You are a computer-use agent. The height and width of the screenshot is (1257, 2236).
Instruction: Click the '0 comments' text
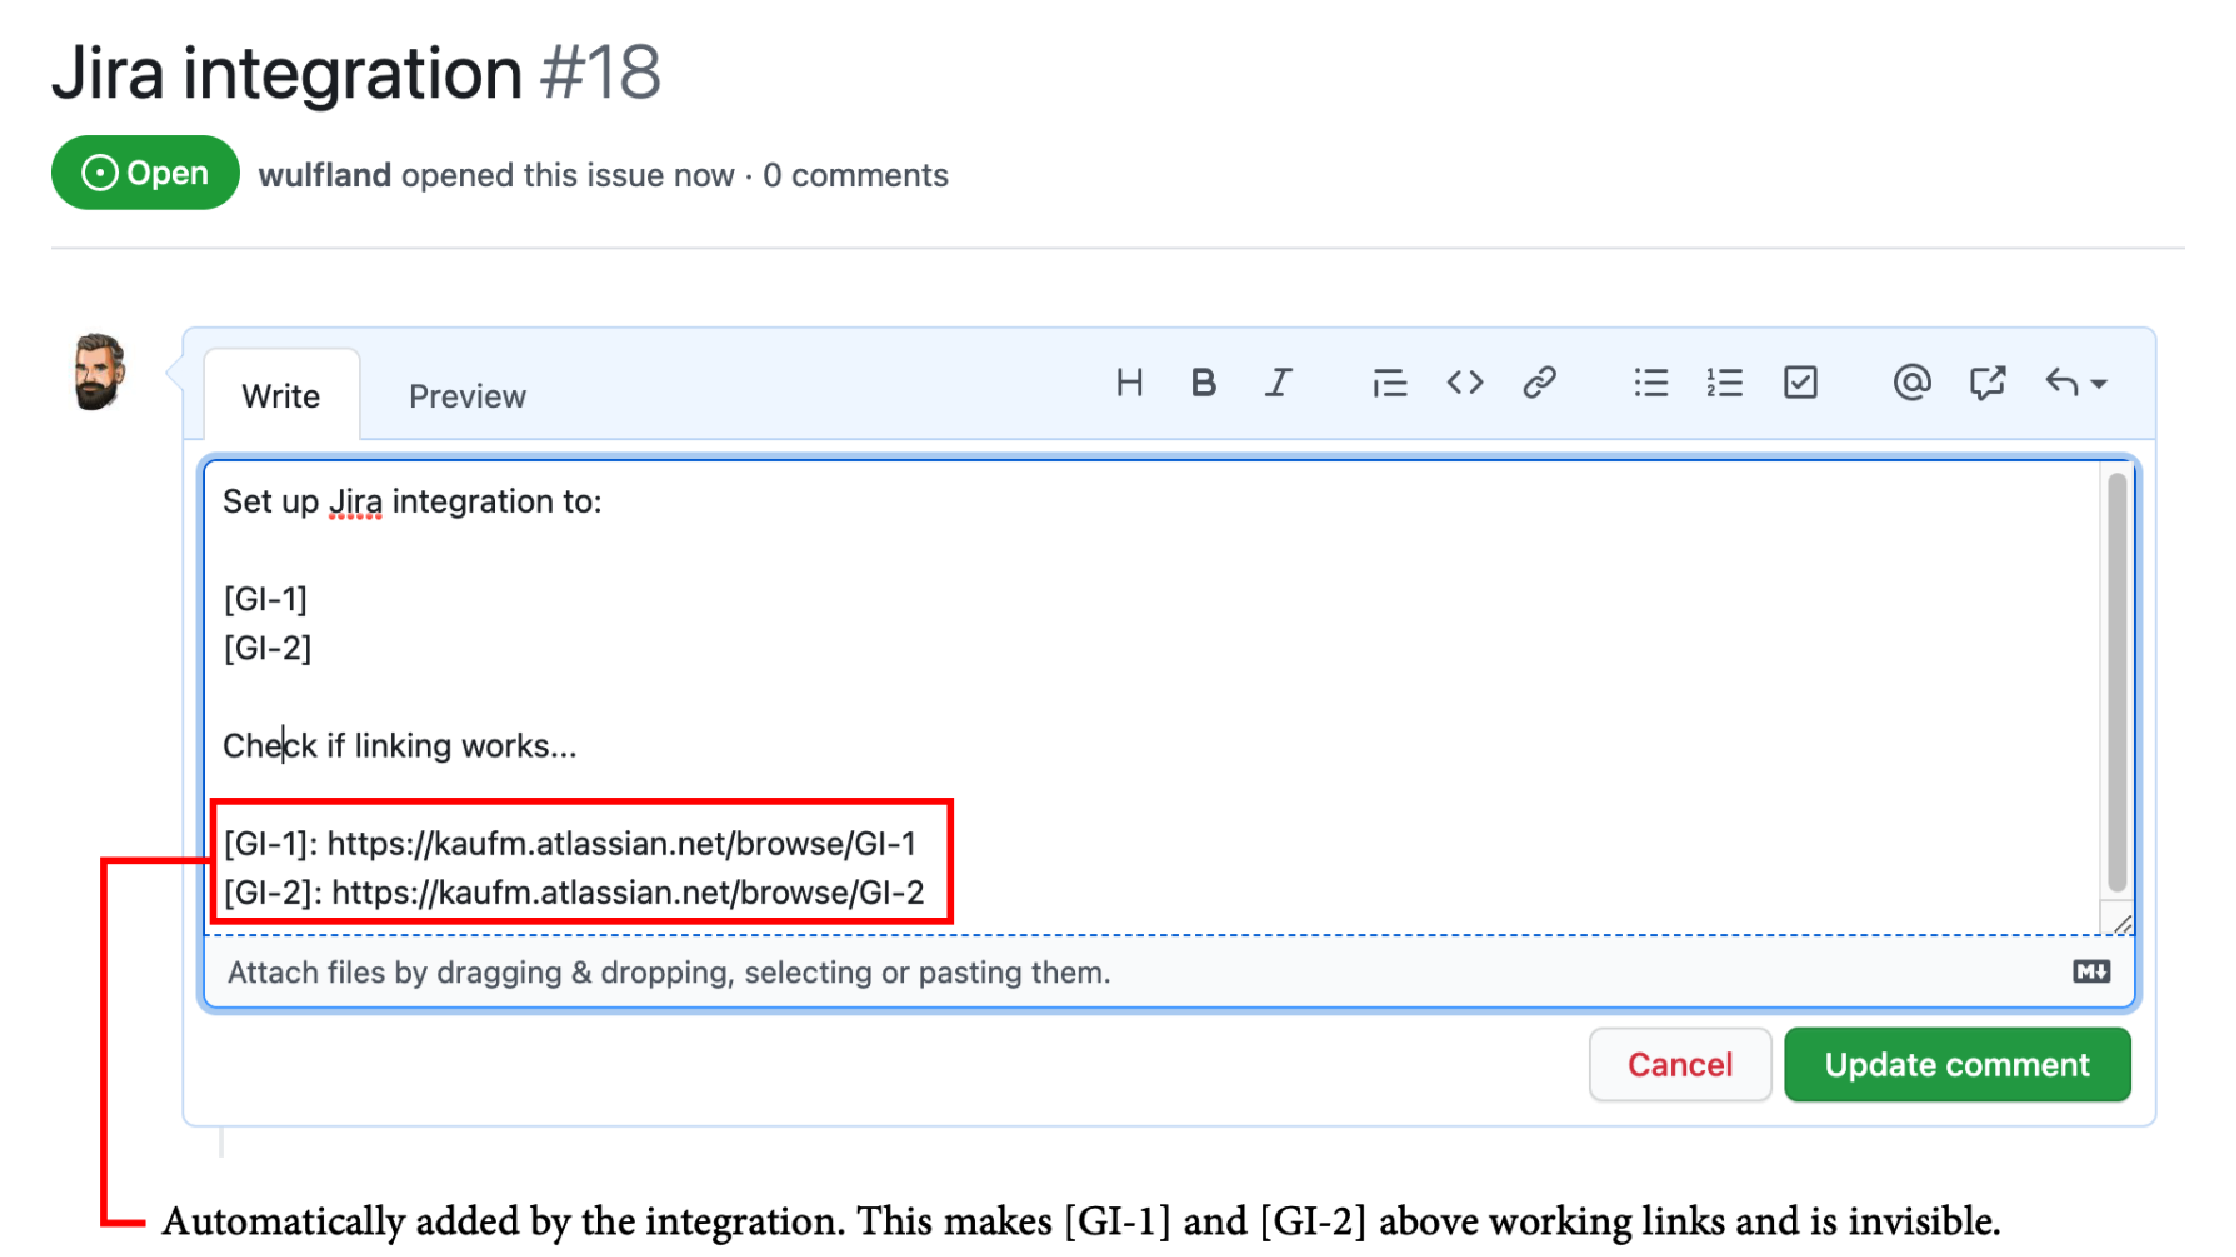[855, 175]
